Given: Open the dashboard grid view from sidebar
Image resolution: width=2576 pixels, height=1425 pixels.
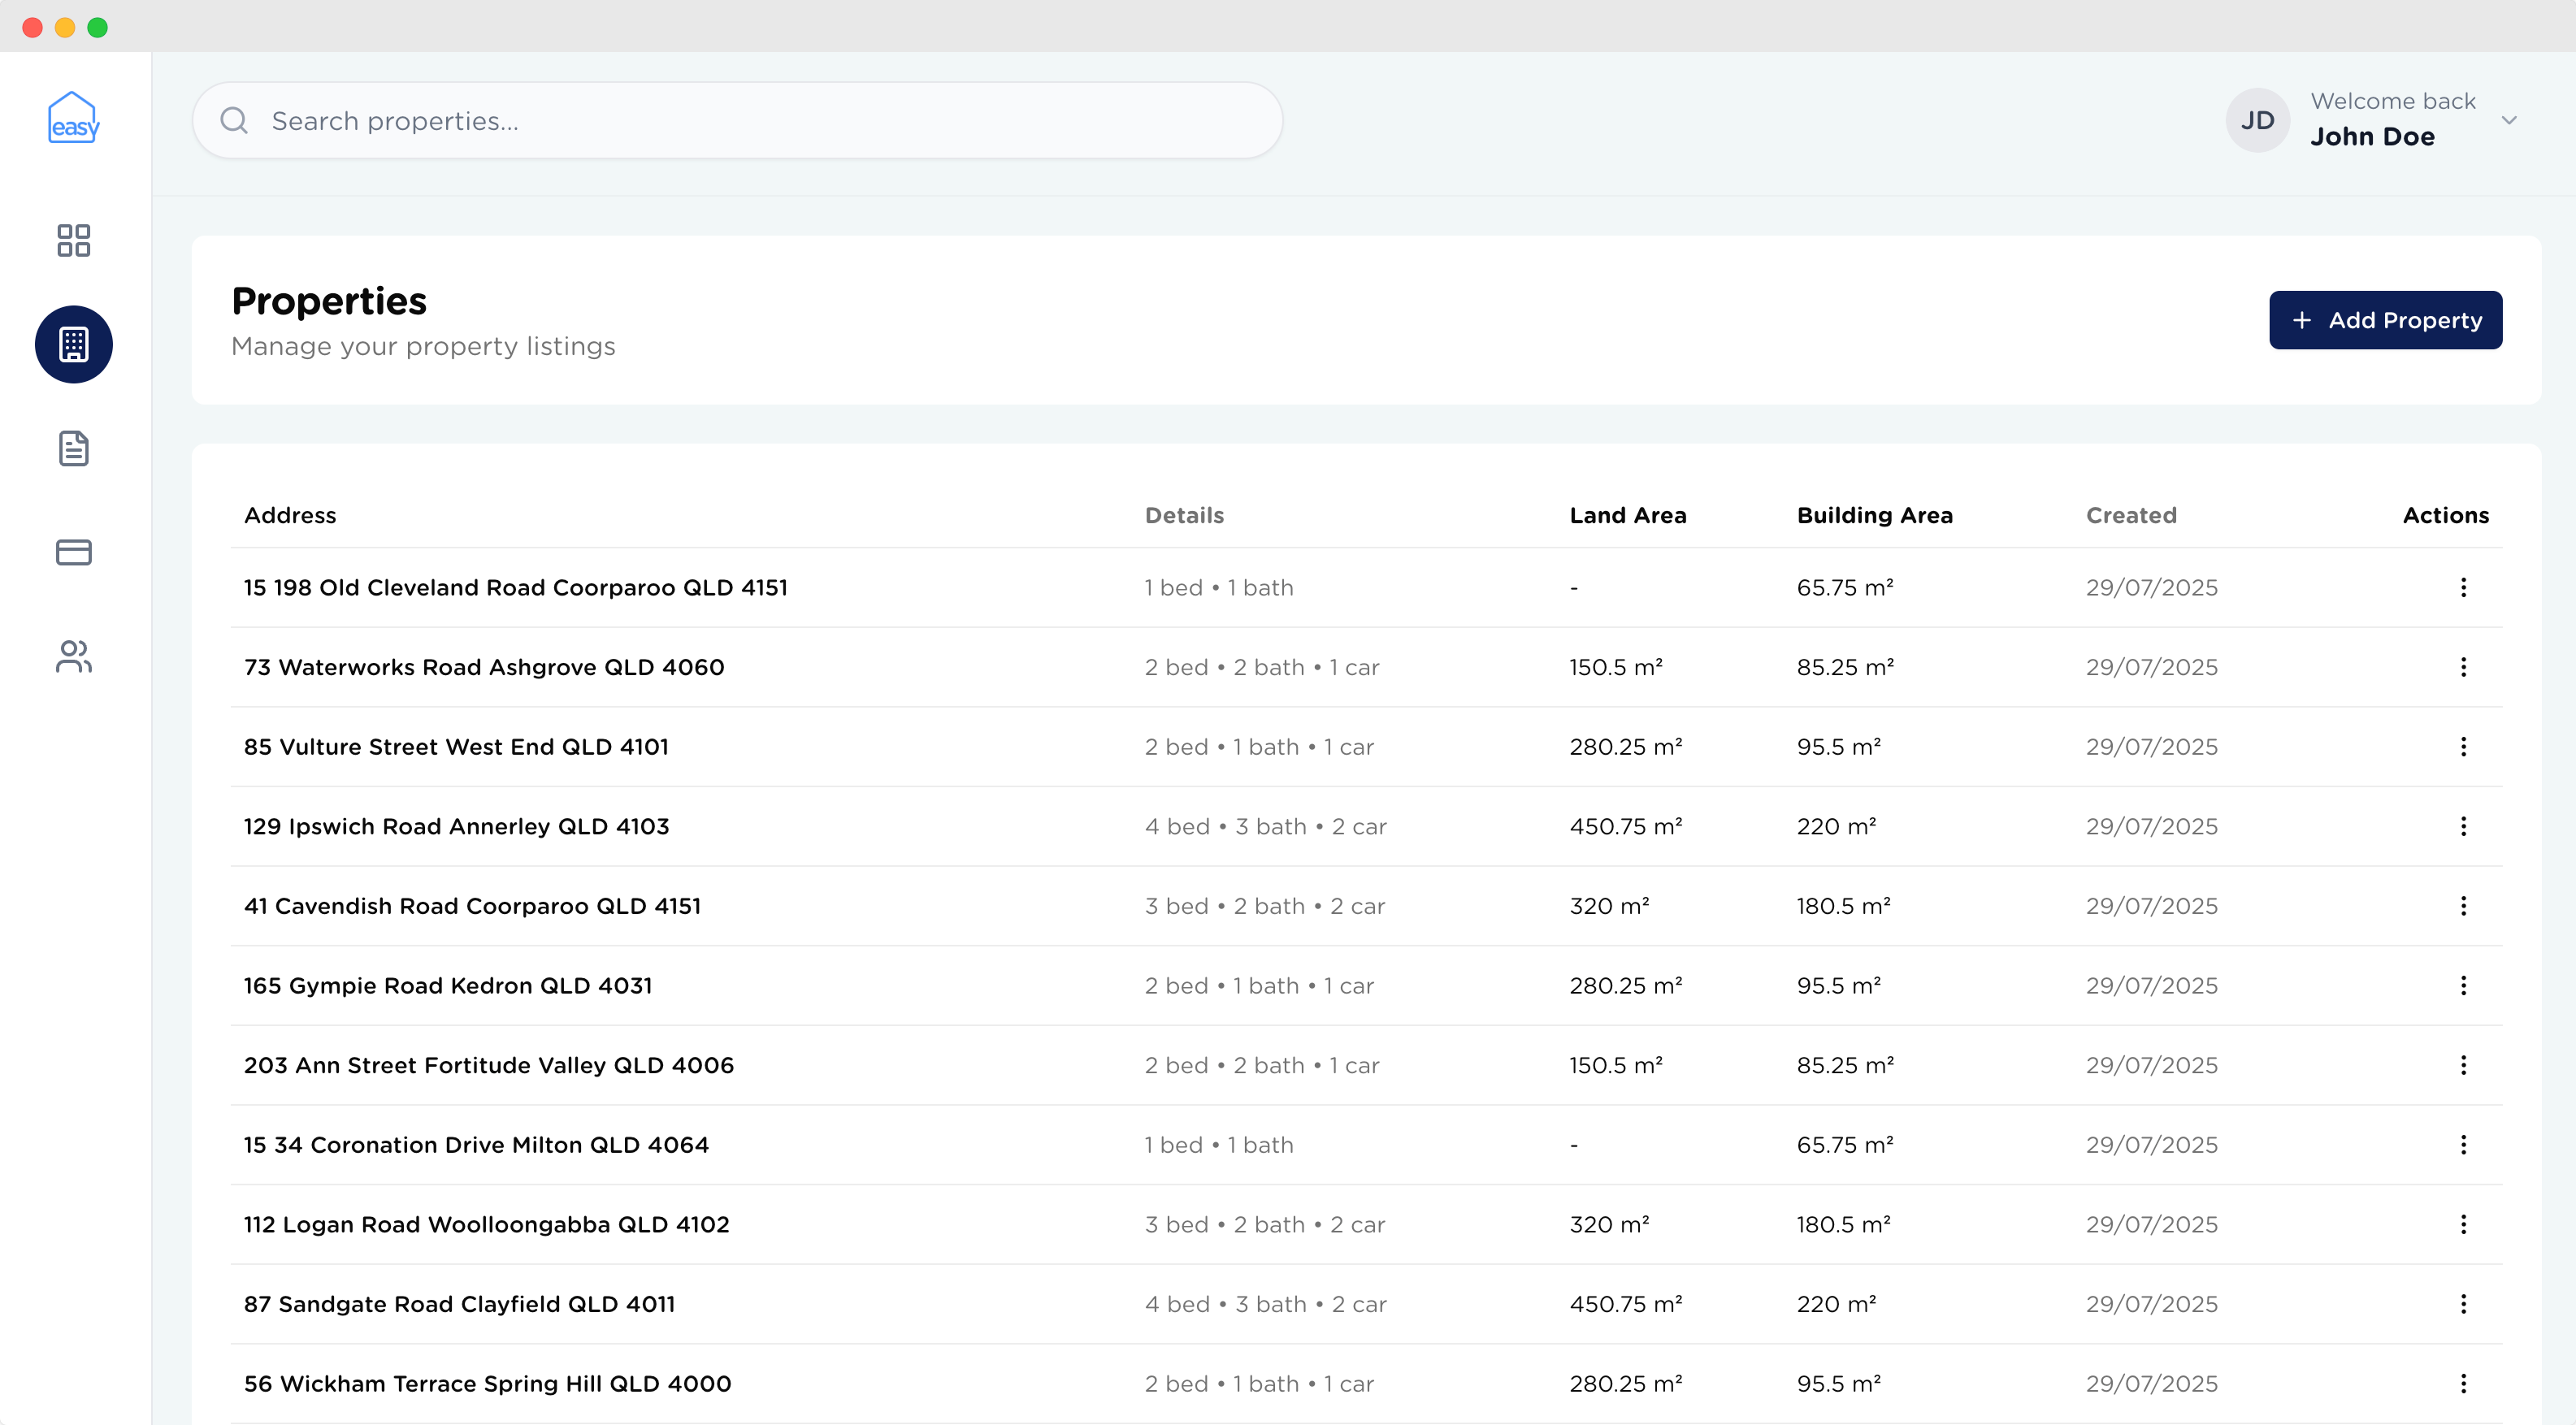Looking at the screenshot, I should (74, 240).
